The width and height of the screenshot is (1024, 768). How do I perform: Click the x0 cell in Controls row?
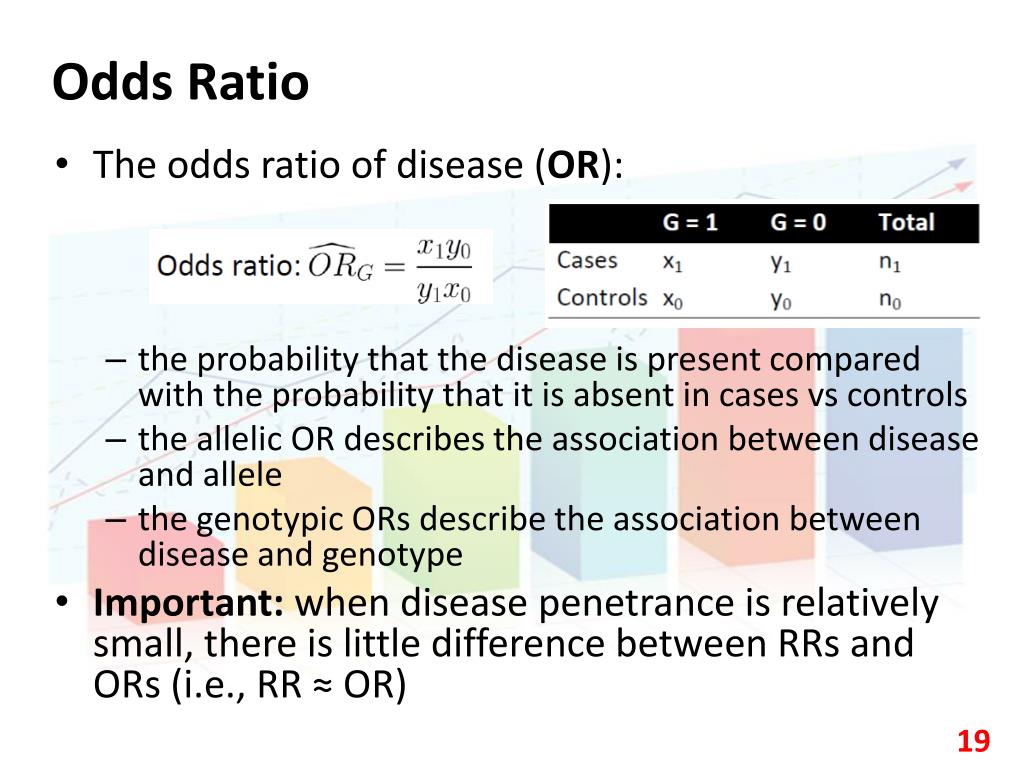673,300
